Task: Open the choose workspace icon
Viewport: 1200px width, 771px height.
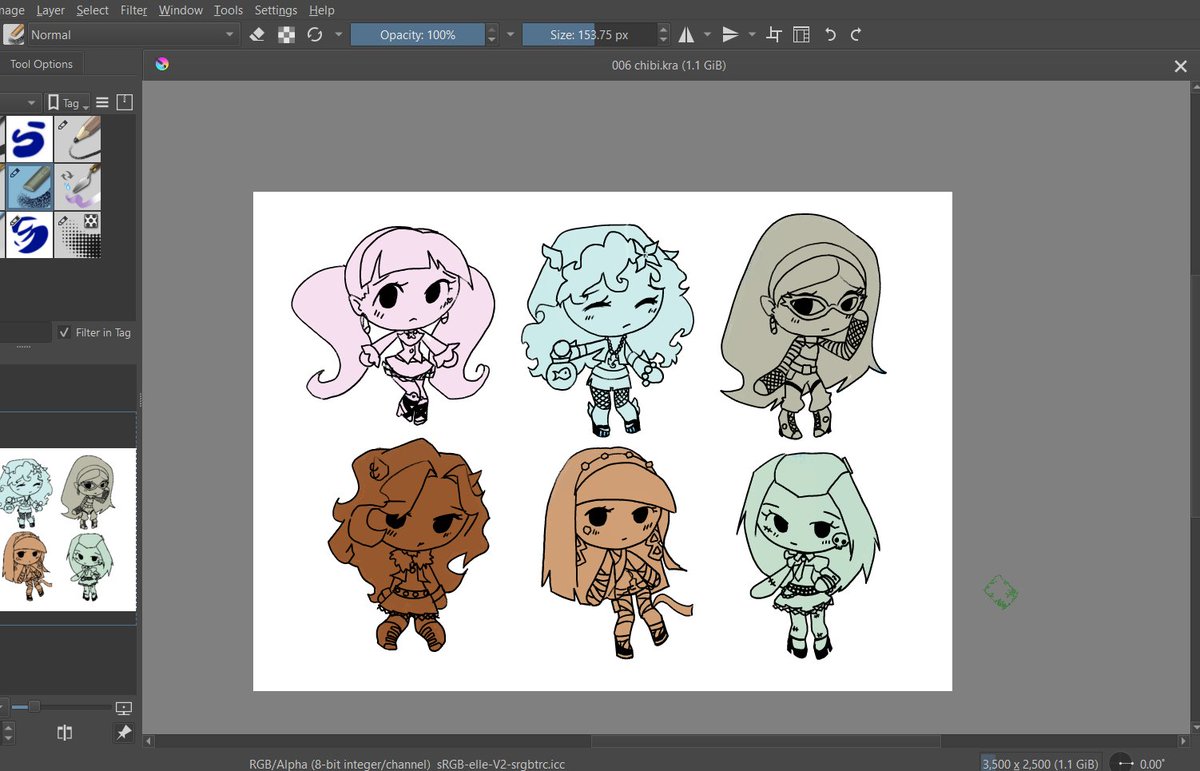Action: (801, 34)
